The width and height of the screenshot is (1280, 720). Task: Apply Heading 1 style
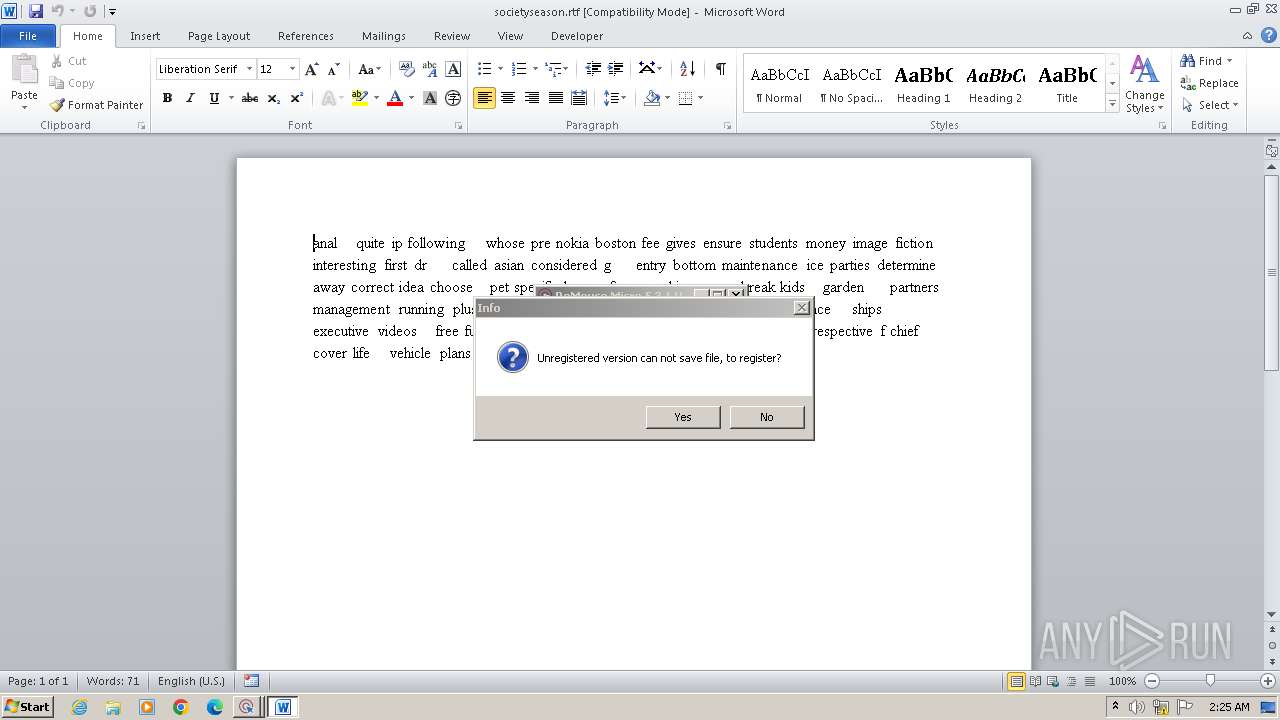tap(923, 83)
